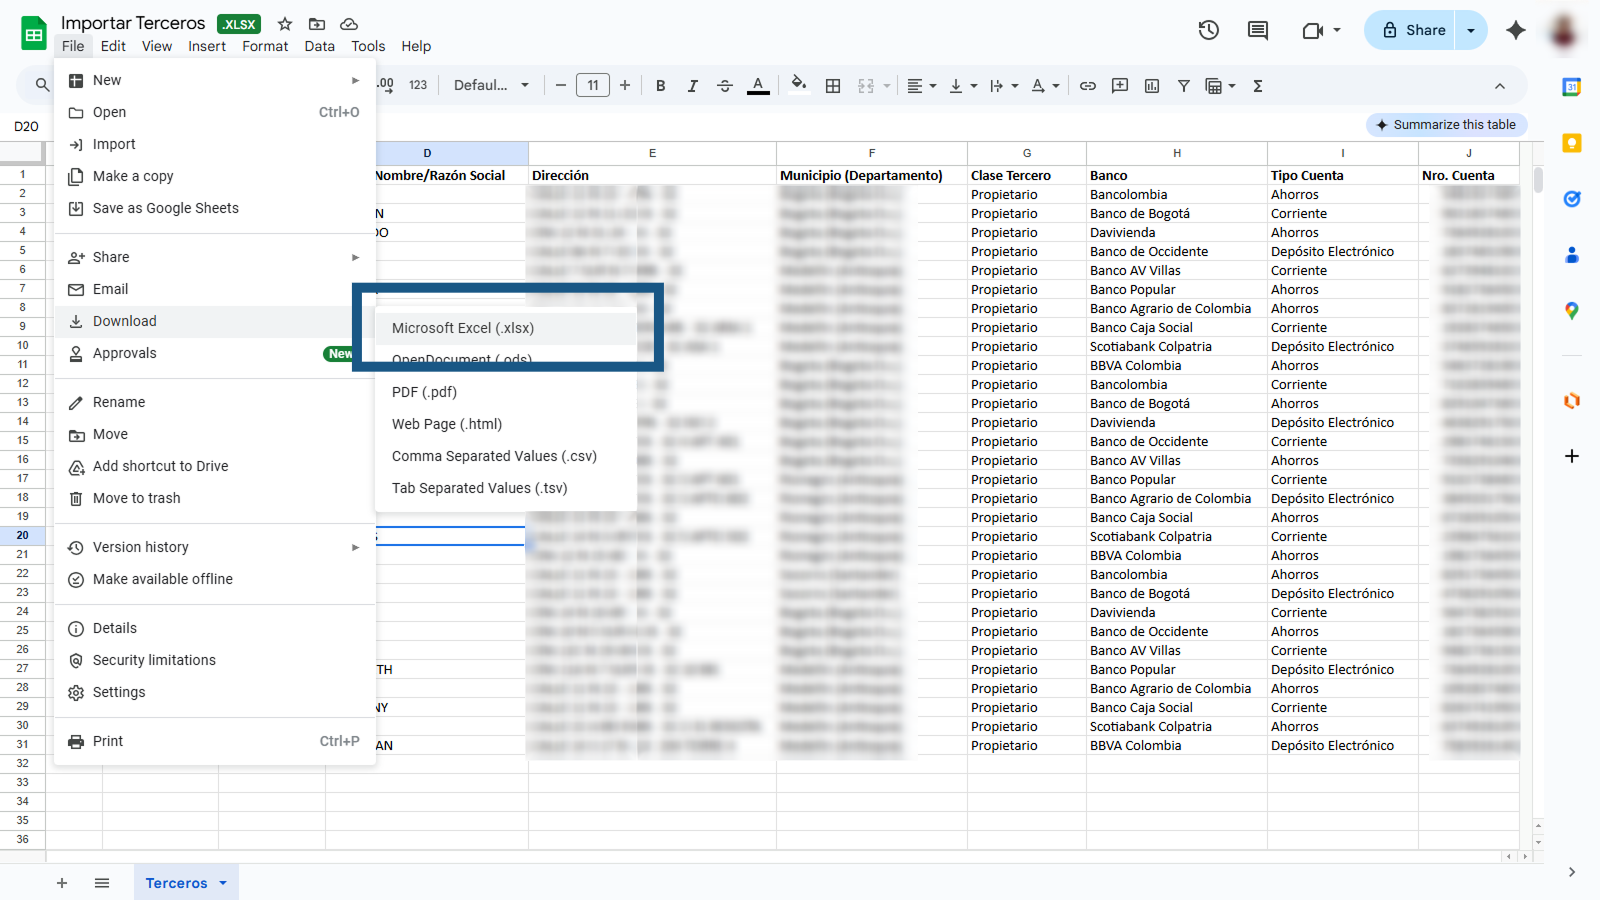Open Google Tasks in side panel

tap(1572, 199)
